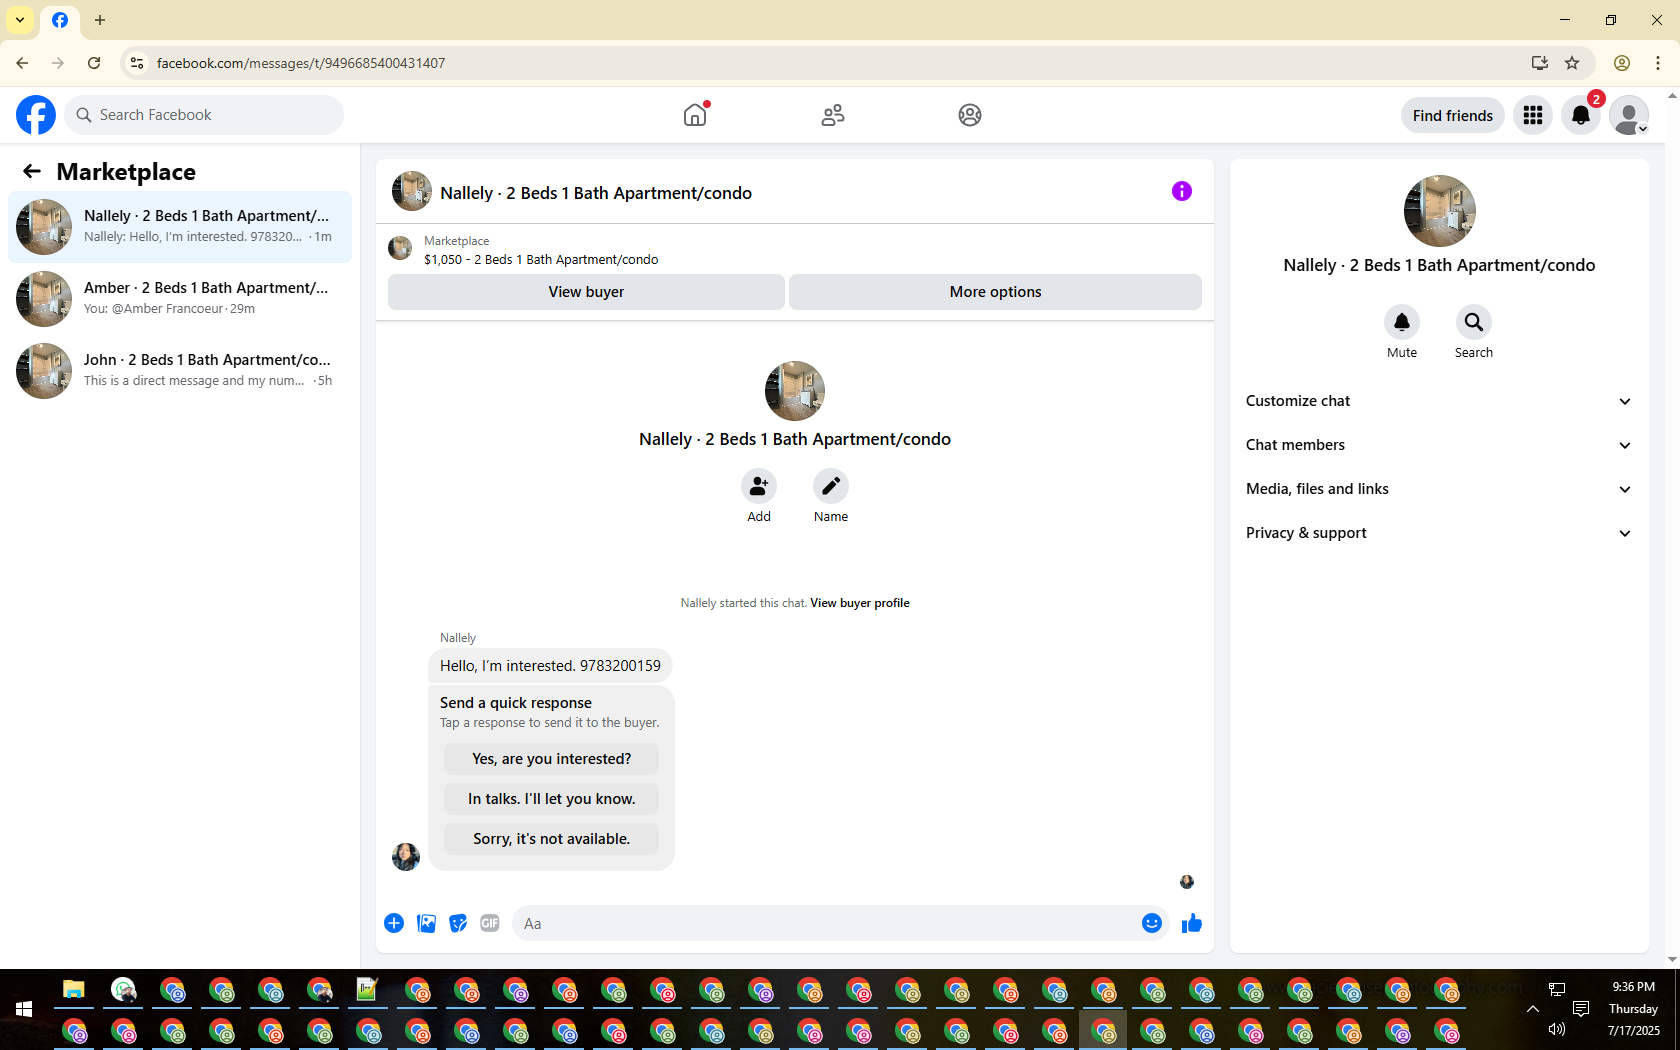The image size is (1680, 1050).
Task: Open the John conversation in list
Action: (x=180, y=371)
